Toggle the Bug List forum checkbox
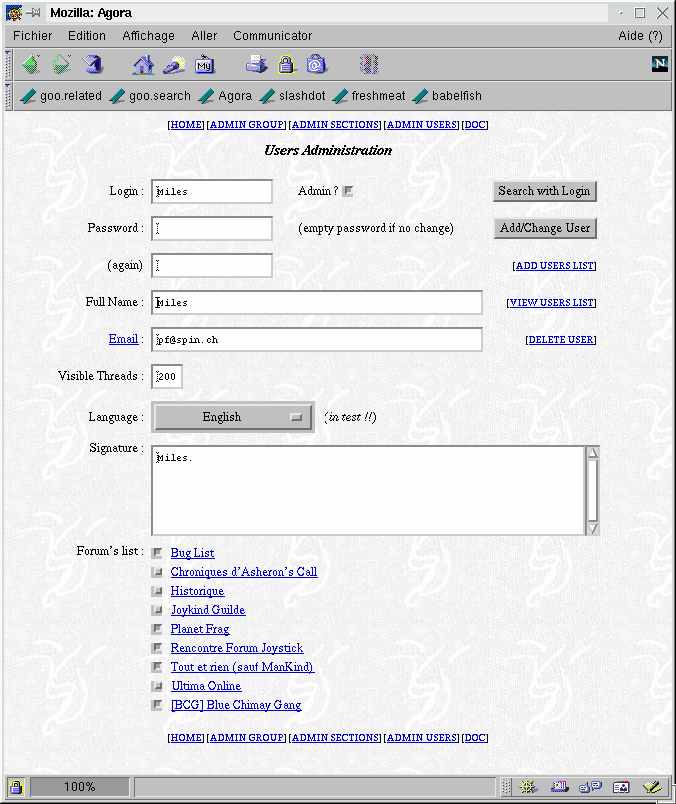Screen dimensions: 676x804 click(157, 553)
